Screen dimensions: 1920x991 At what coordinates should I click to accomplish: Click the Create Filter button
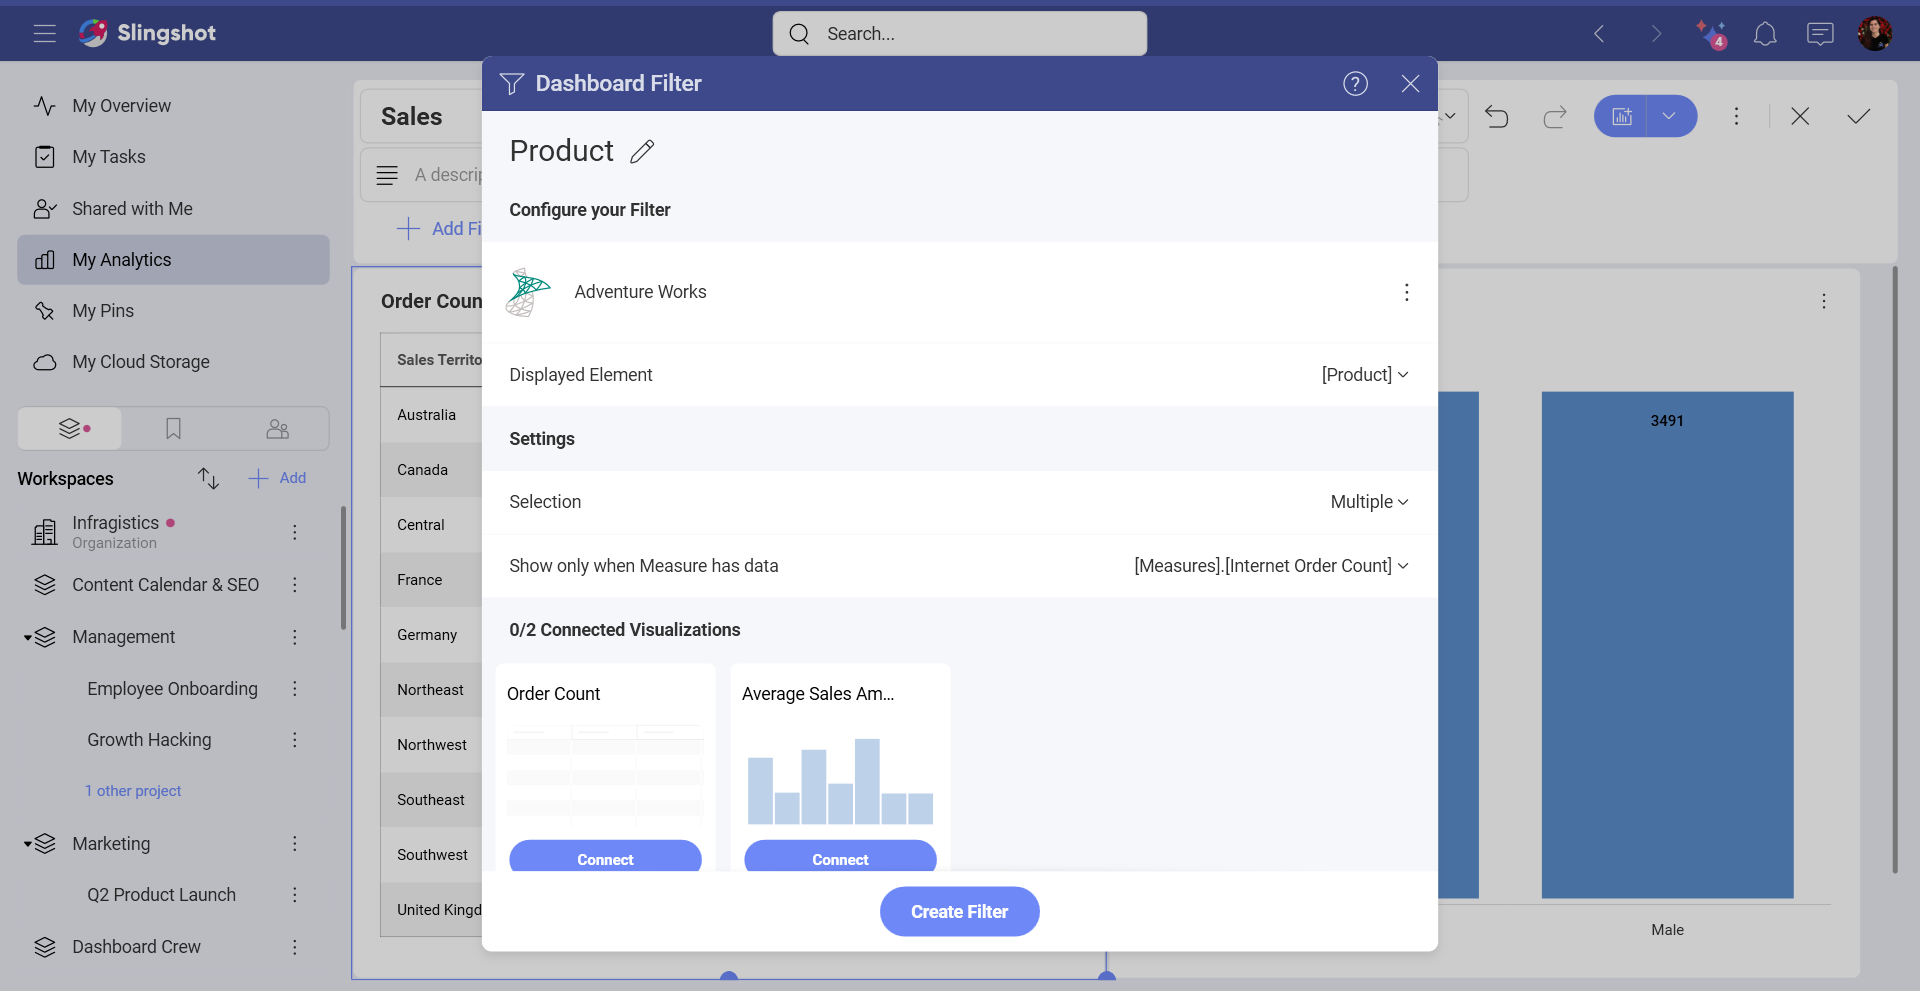coord(959,912)
